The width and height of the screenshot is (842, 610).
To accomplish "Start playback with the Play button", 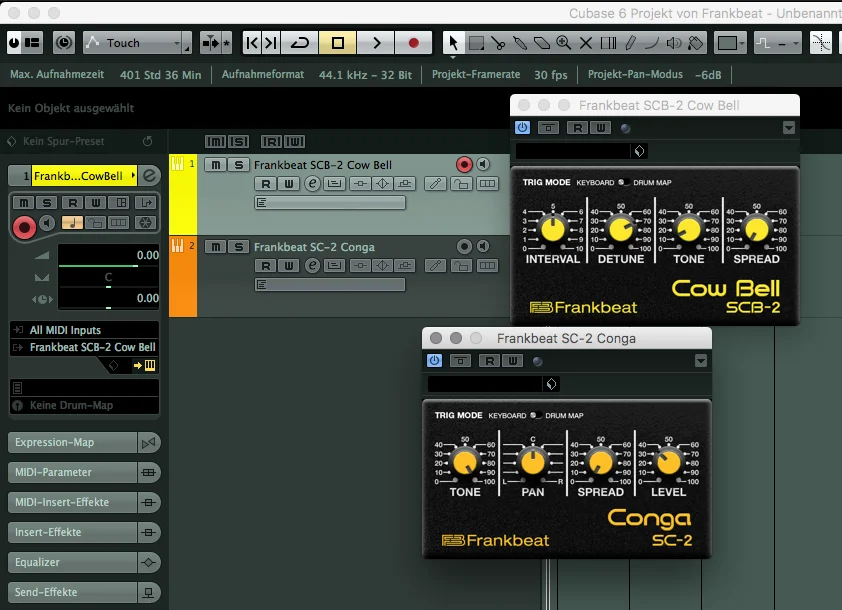I will [376, 42].
